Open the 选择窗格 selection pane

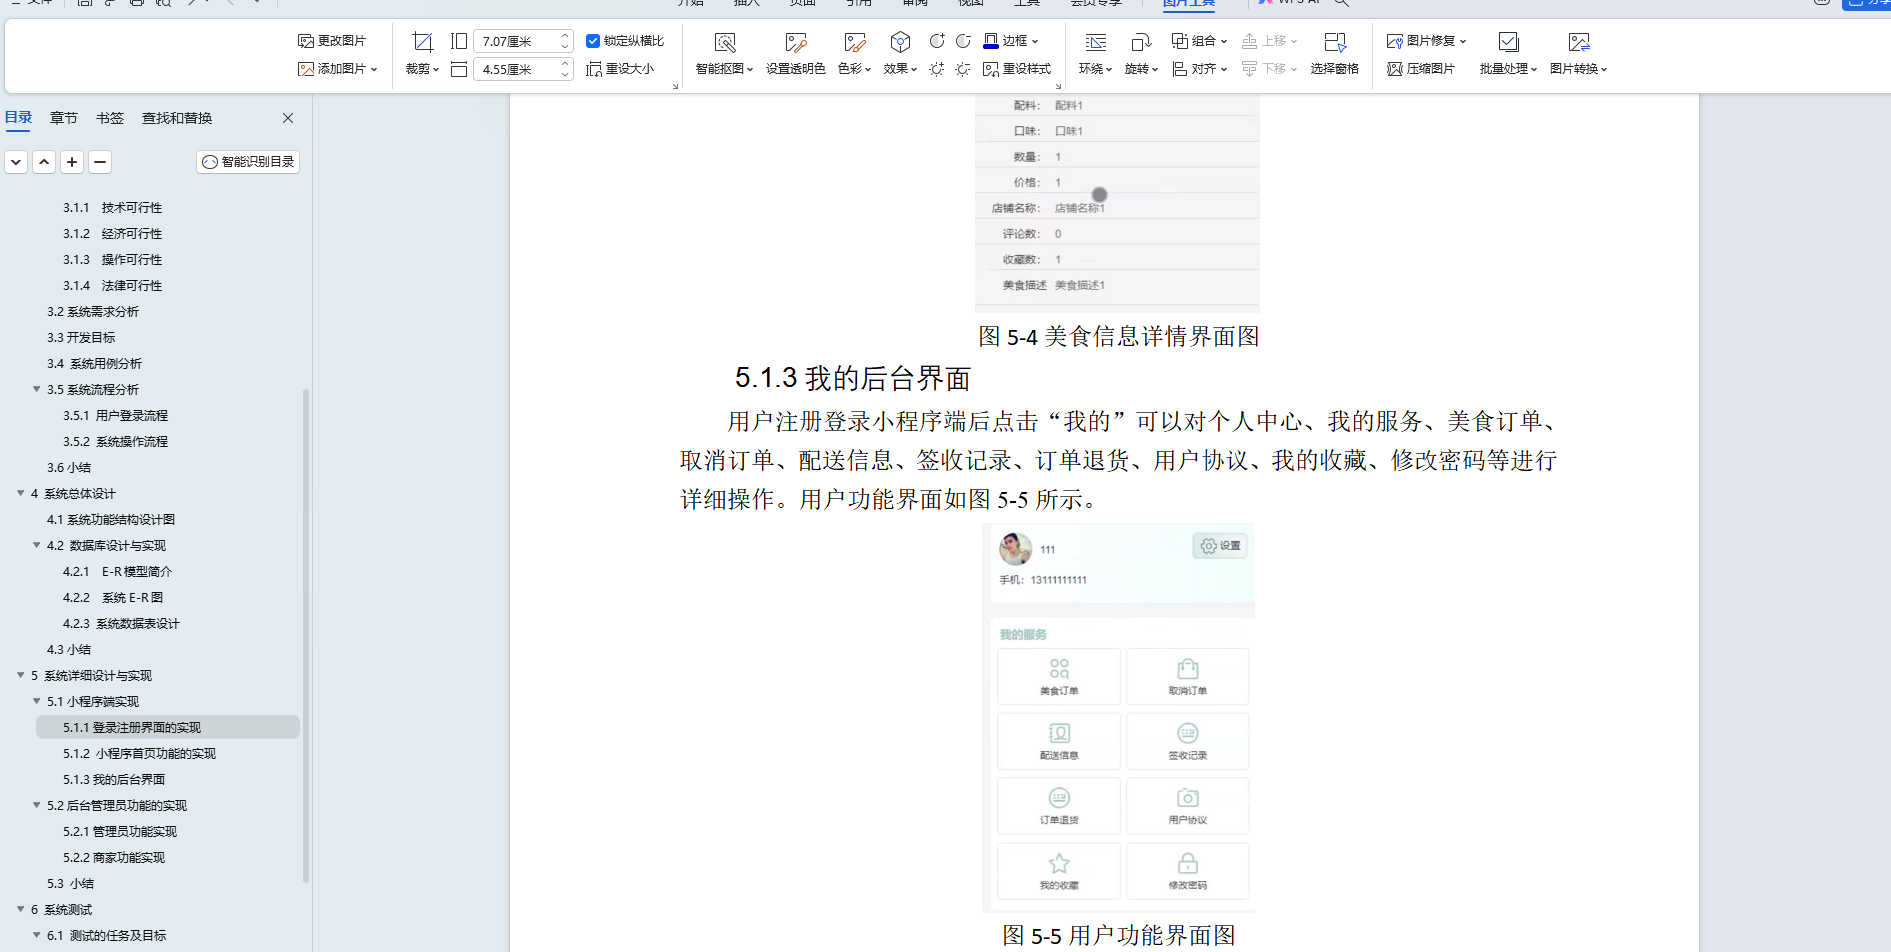click(x=1334, y=42)
